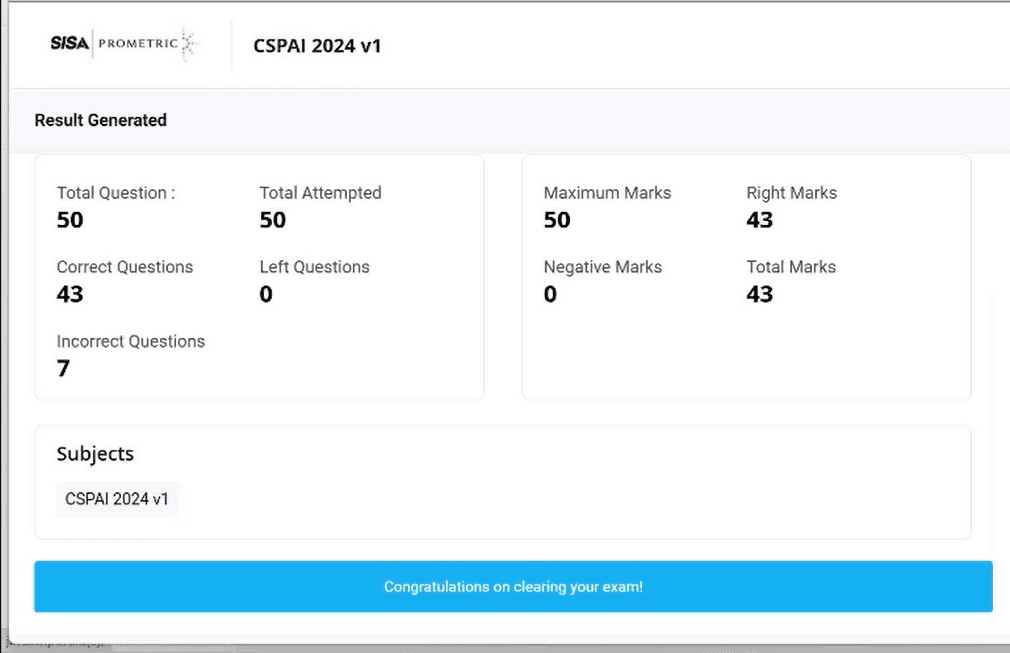Click the Total Question label
This screenshot has height=653, width=1010.
pos(115,193)
